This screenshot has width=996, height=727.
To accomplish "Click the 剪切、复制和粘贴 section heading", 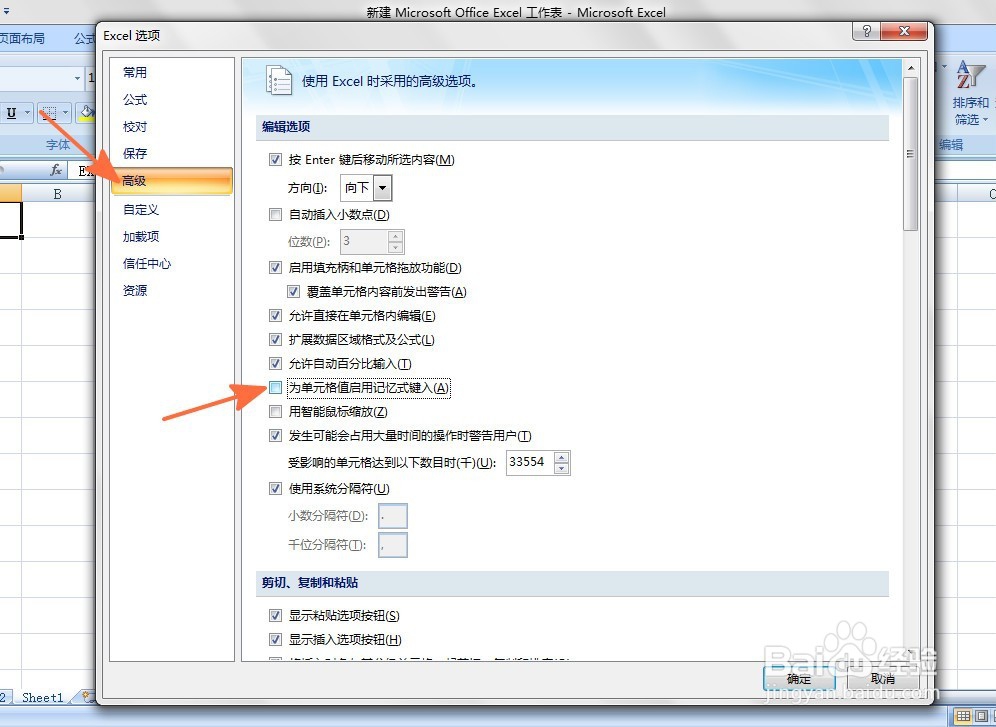I will [310, 583].
